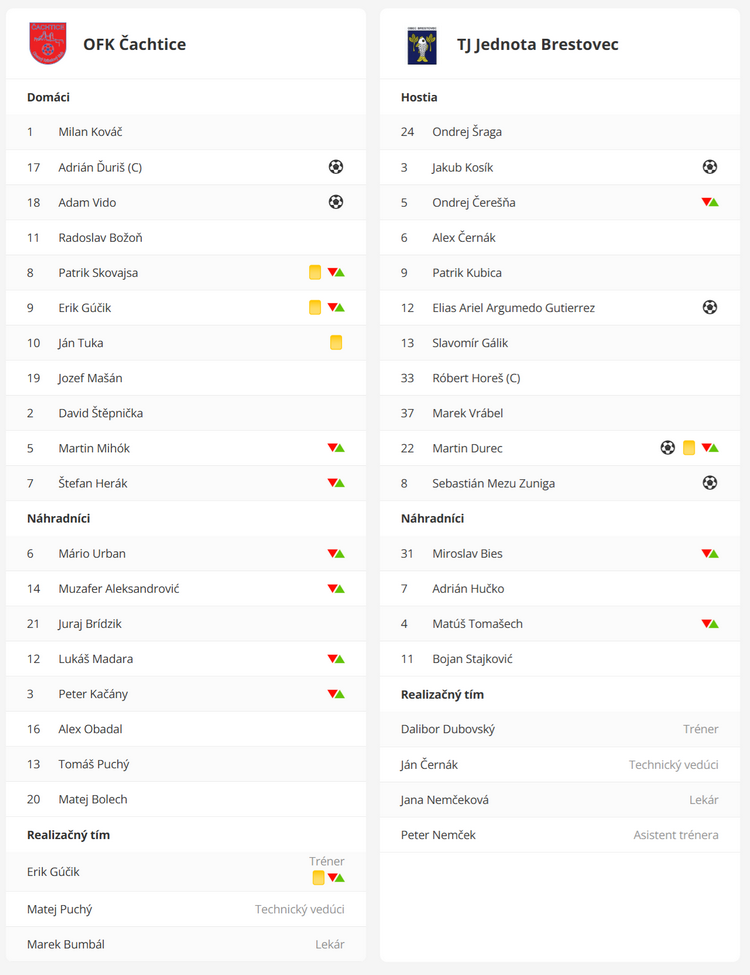Click yellow card icon next to Ján Tuka
This screenshot has width=750, height=975.
click(336, 343)
